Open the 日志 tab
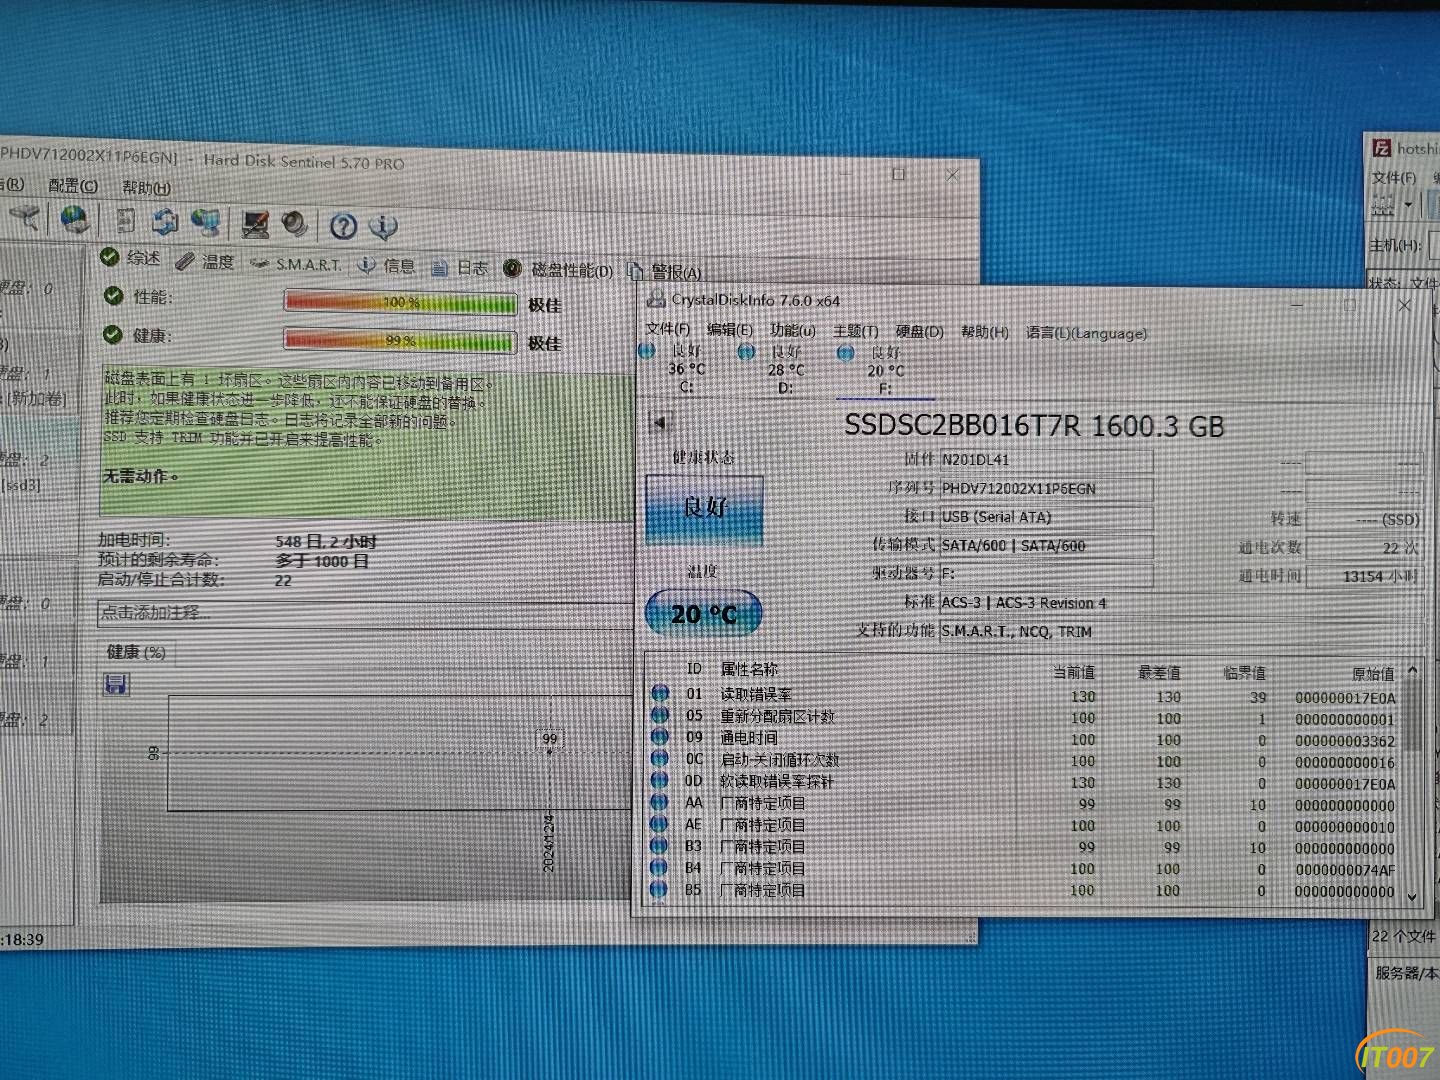Viewport: 1440px width, 1080px height. (x=460, y=267)
